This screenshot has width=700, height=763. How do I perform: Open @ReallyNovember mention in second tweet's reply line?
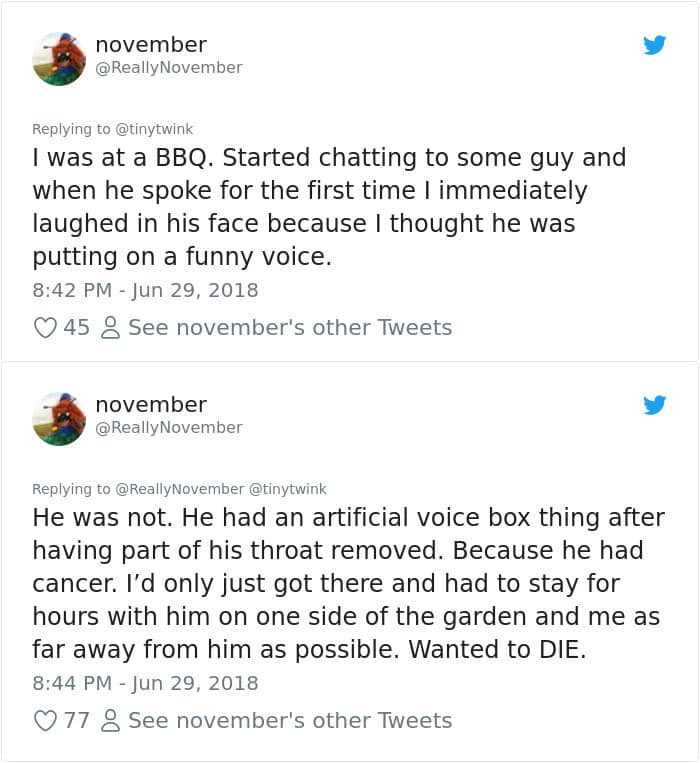[180, 489]
